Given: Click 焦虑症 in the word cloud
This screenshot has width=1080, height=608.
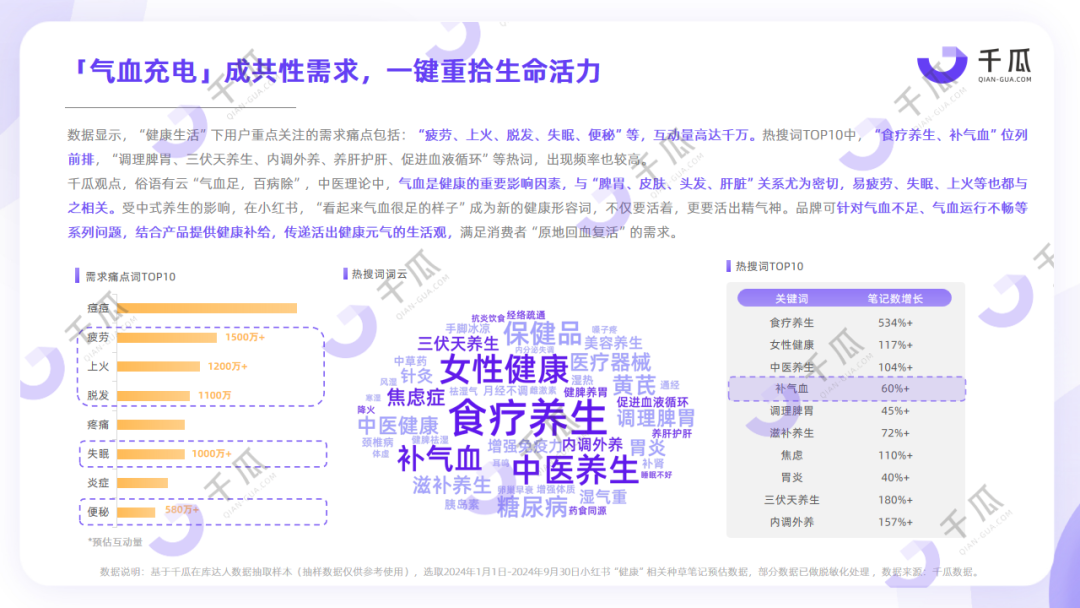Looking at the screenshot, I should (415, 397).
